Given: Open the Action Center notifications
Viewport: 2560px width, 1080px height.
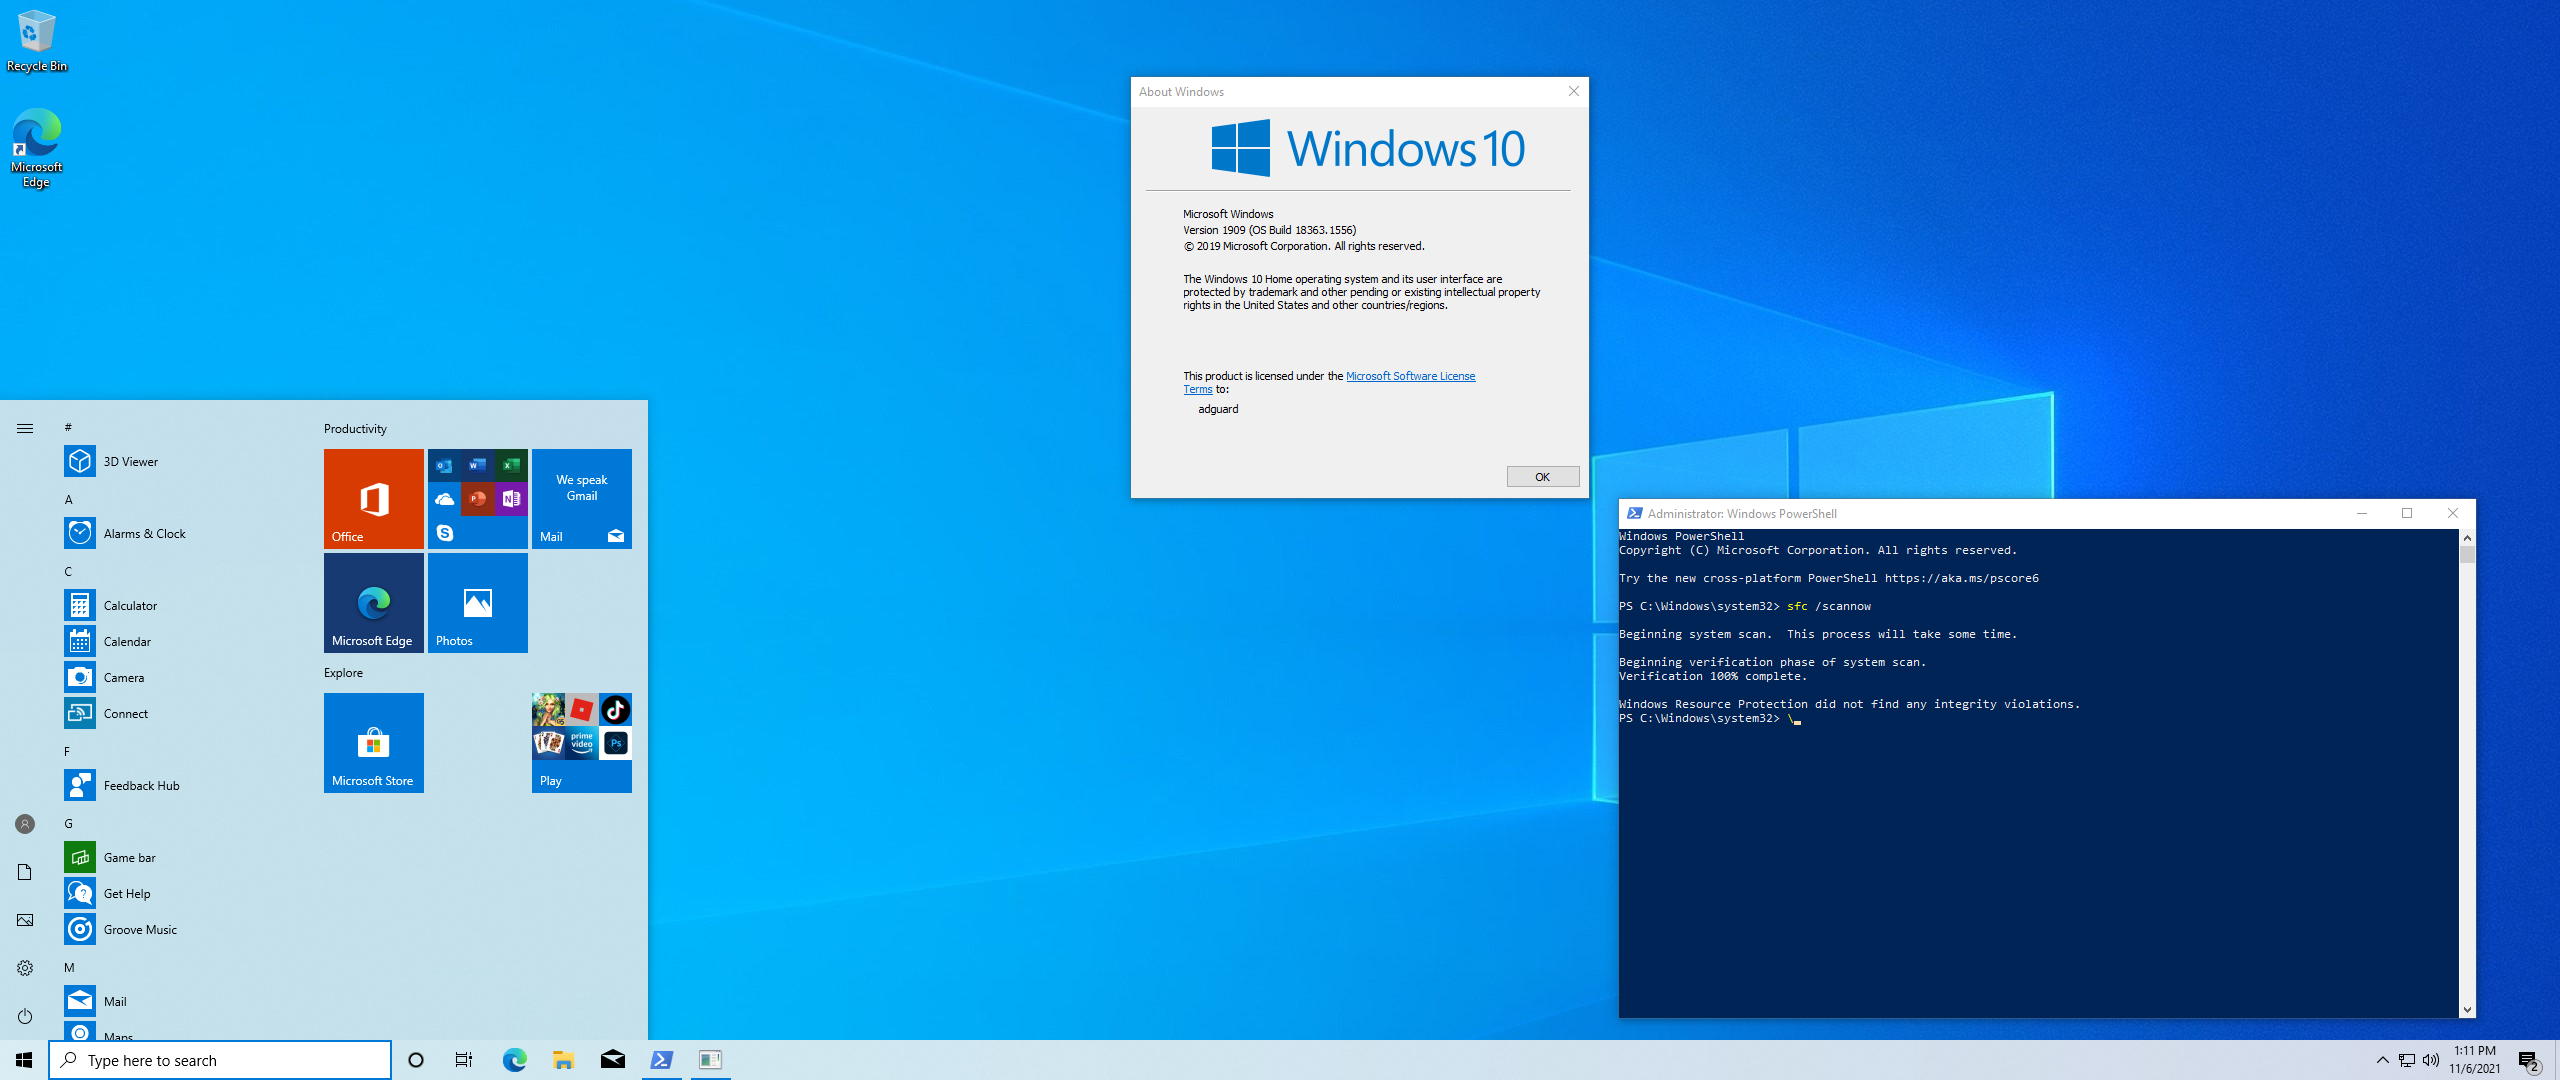Looking at the screenshot, I should point(2529,1060).
